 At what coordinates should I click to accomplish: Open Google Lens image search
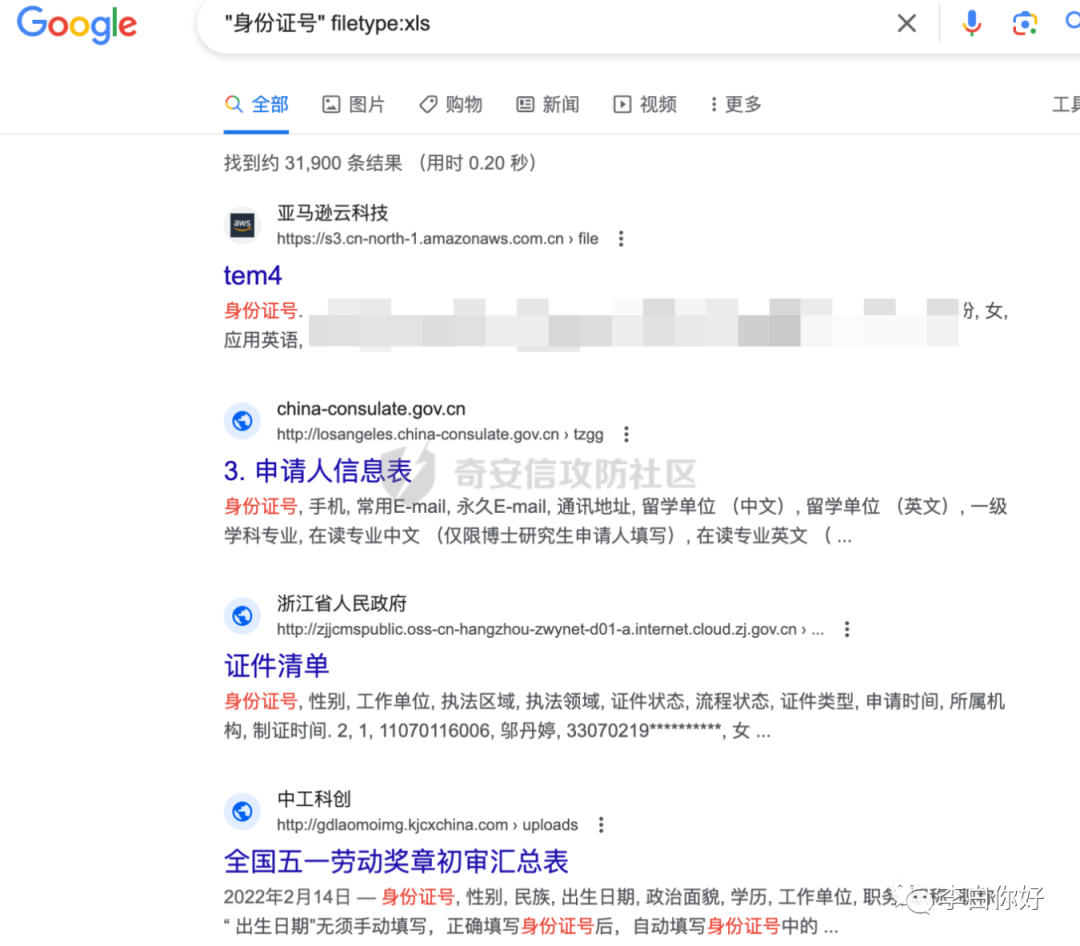coord(1024,23)
